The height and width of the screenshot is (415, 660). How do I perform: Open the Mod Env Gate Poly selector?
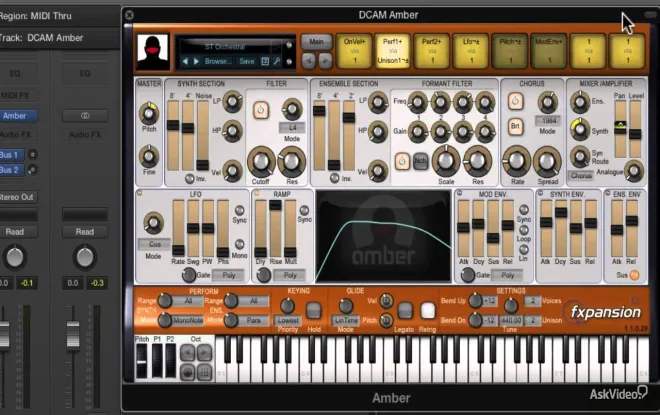pyautogui.click(x=508, y=275)
